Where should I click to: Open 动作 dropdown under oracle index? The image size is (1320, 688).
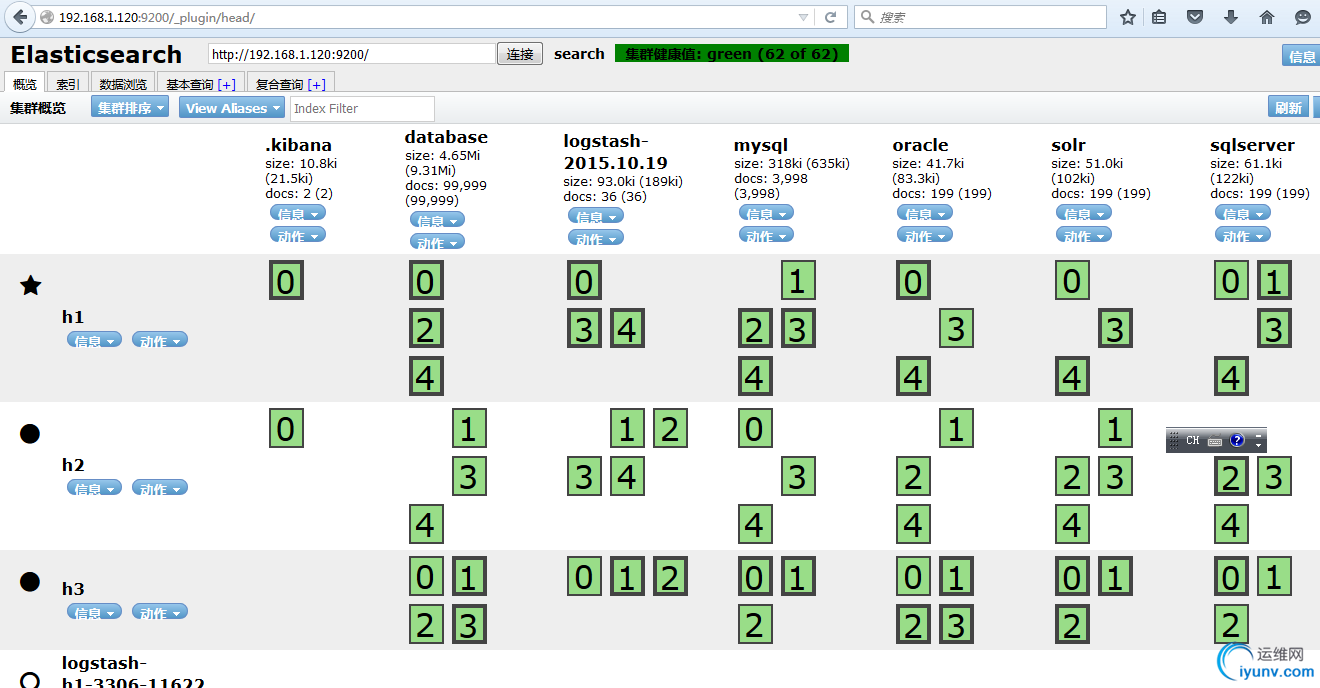pos(925,235)
